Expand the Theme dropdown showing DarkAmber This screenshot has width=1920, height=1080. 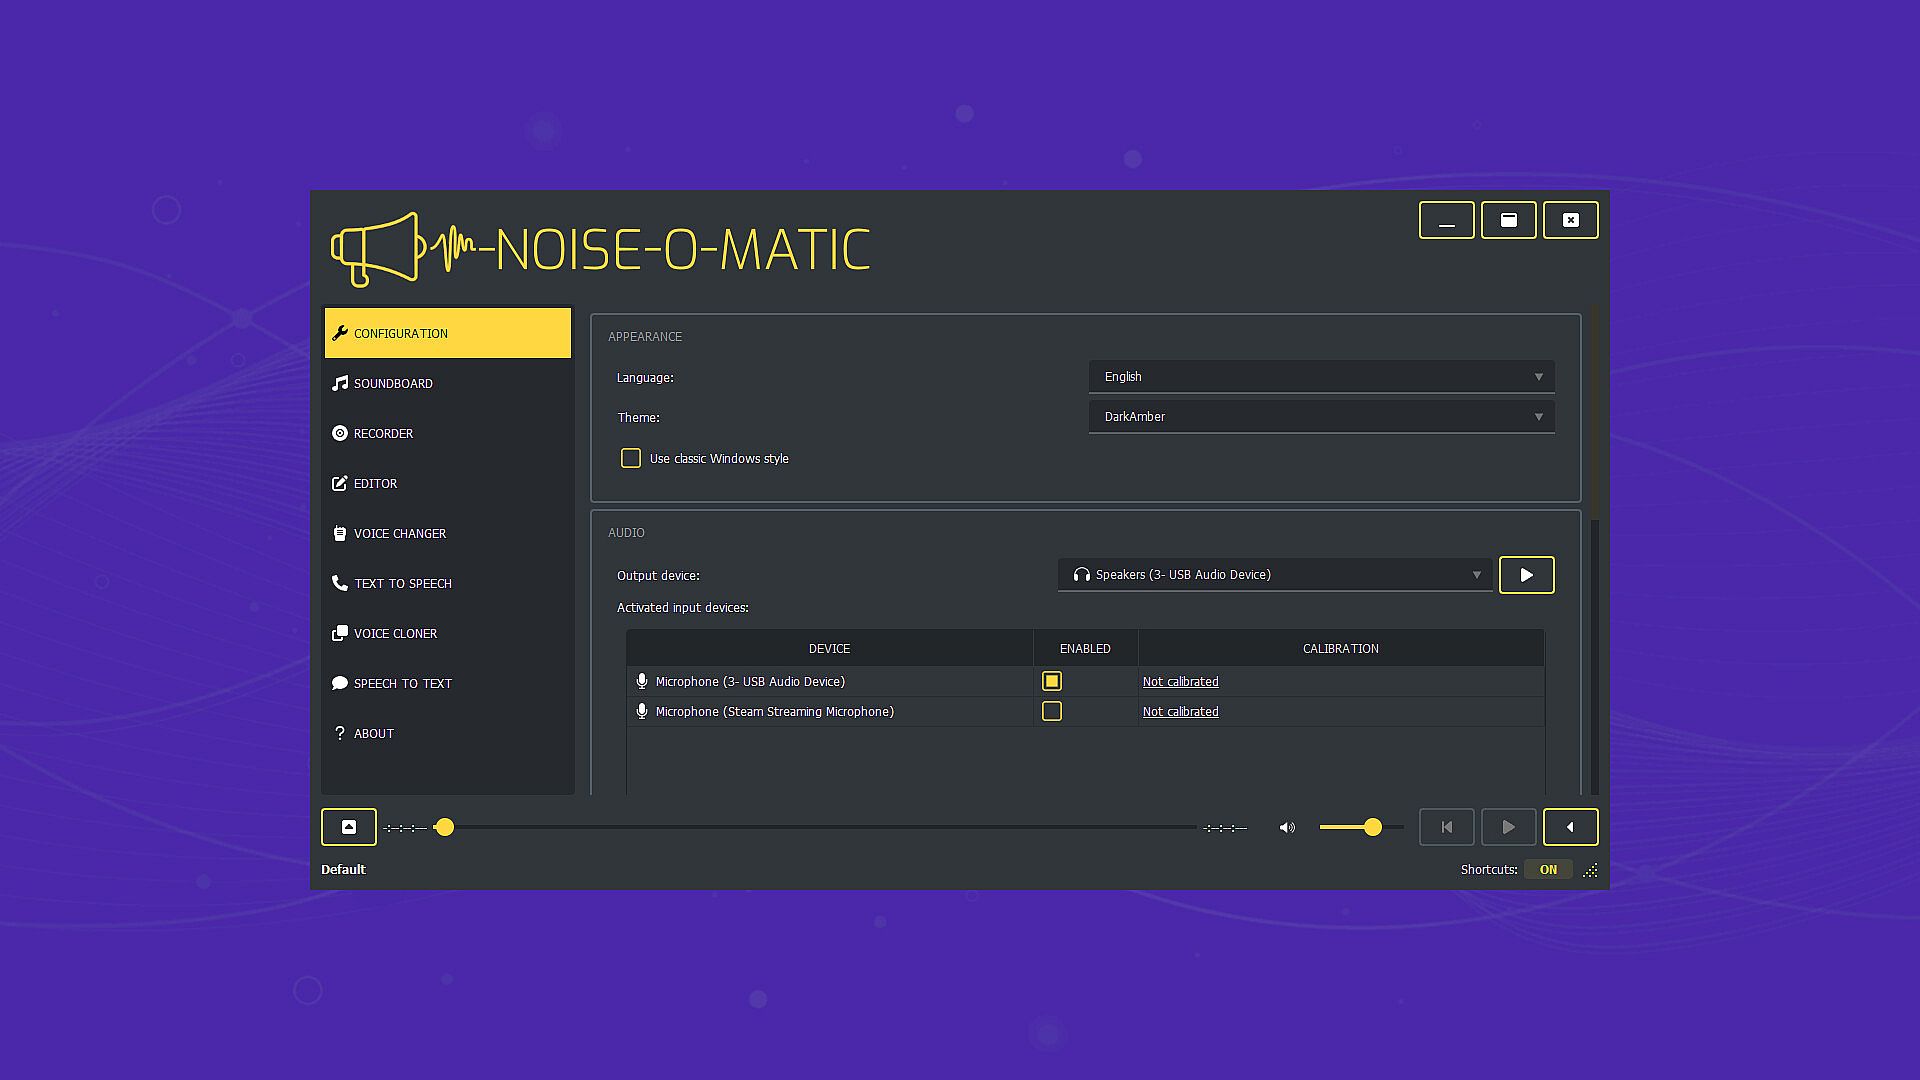coord(1321,417)
